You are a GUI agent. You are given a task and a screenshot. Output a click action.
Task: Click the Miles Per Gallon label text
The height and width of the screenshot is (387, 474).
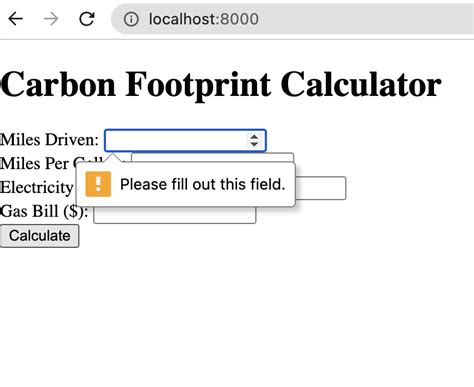(x=37, y=163)
